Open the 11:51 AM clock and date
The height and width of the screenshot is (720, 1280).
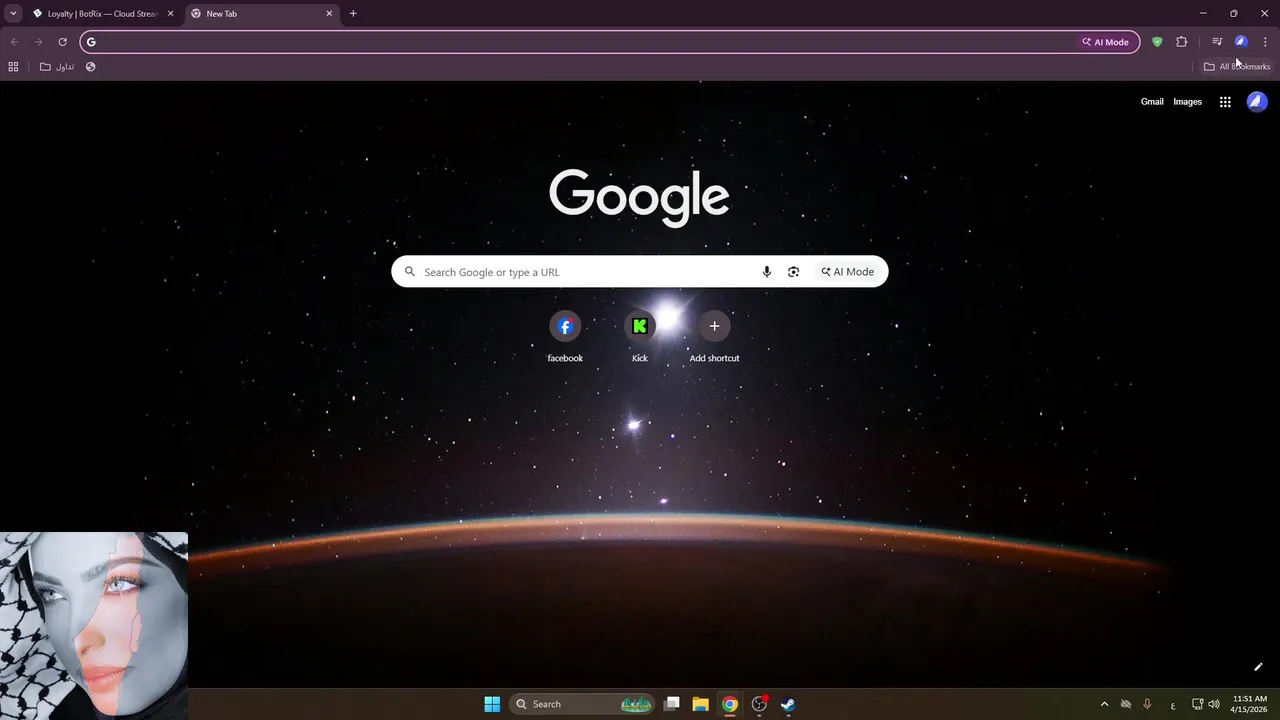click(1250, 704)
